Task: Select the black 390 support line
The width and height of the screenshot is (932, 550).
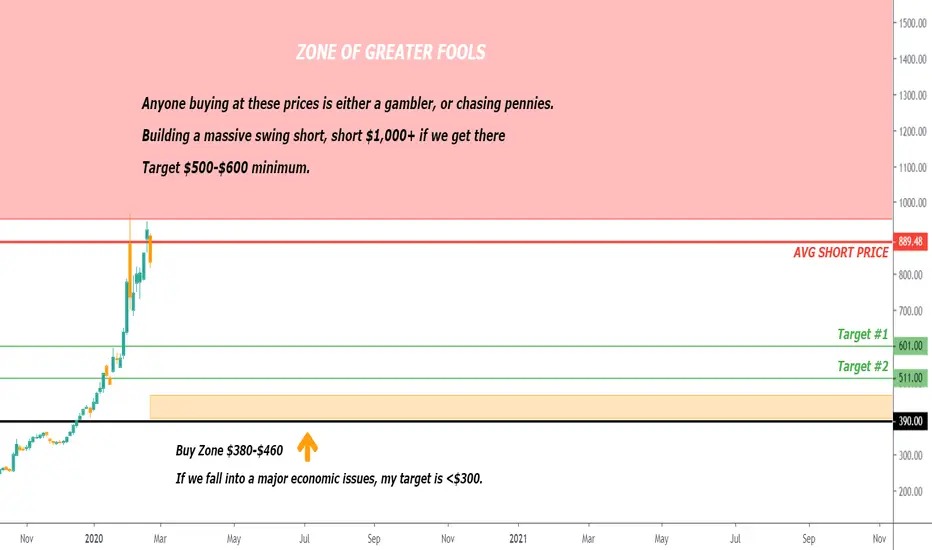Action: pyautogui.click(x=446, y=422)
